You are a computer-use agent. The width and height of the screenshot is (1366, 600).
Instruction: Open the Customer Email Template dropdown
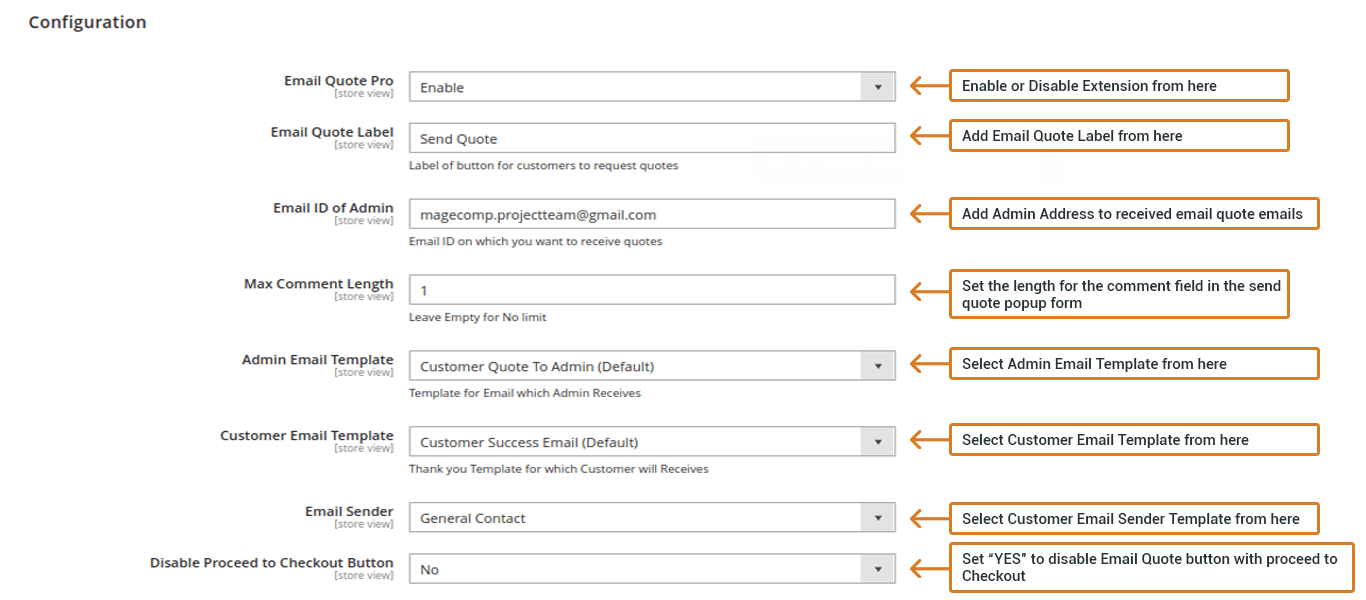point(640,442)
